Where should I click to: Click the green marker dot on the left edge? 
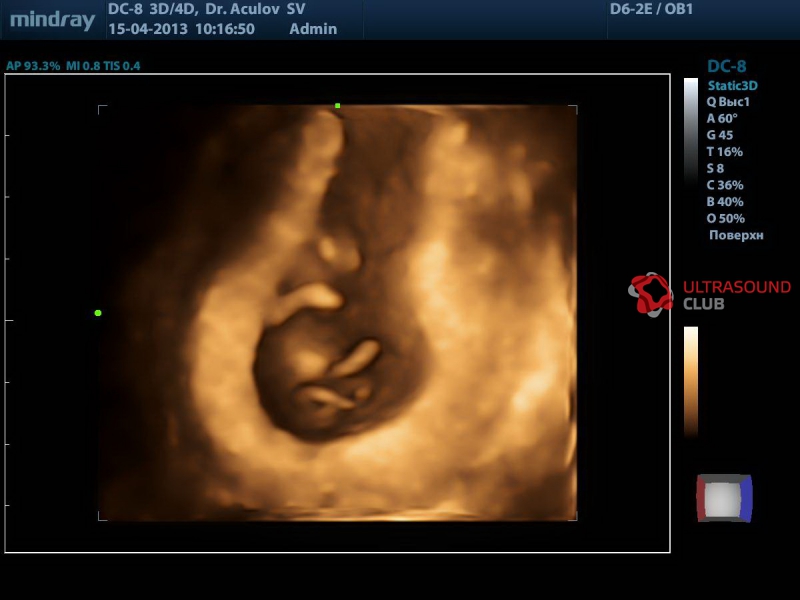tap(98, 313)
